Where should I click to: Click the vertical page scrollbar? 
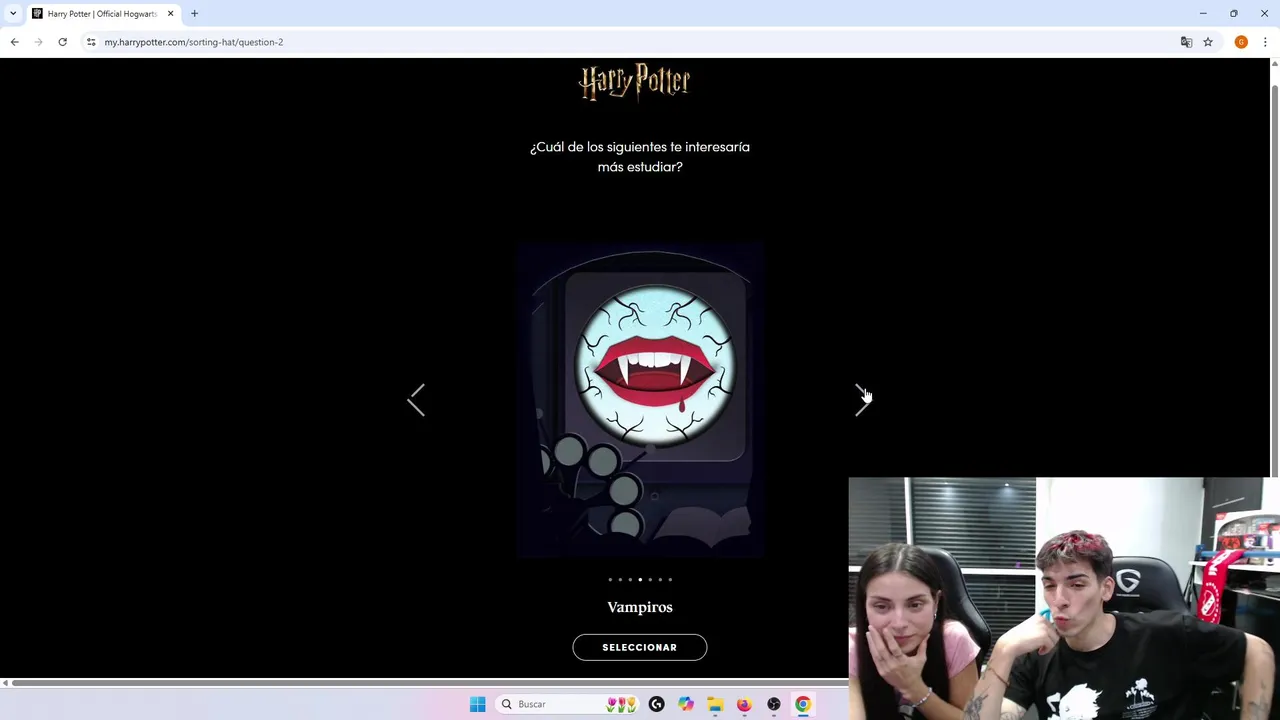click(x=1274, y=280)
